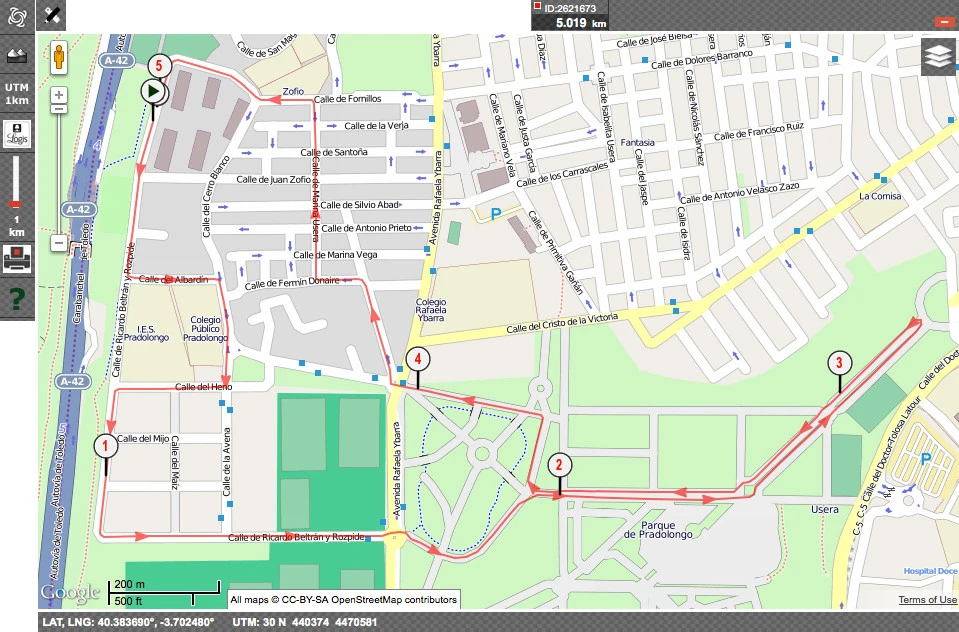959x632 pixels.
Task: Select kilometer marker 3 on route
Action: click(x=839, y=363)
